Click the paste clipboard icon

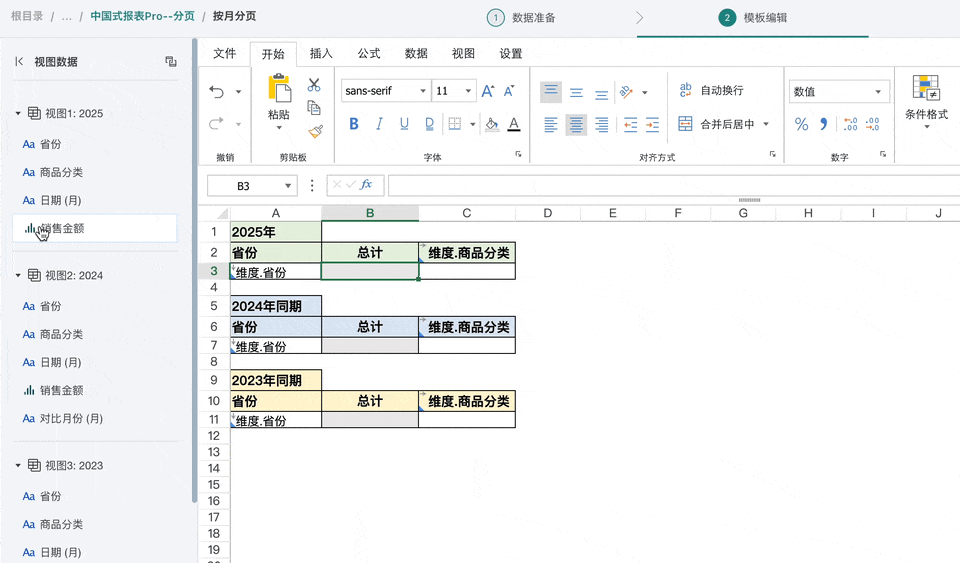click(280, 88)
